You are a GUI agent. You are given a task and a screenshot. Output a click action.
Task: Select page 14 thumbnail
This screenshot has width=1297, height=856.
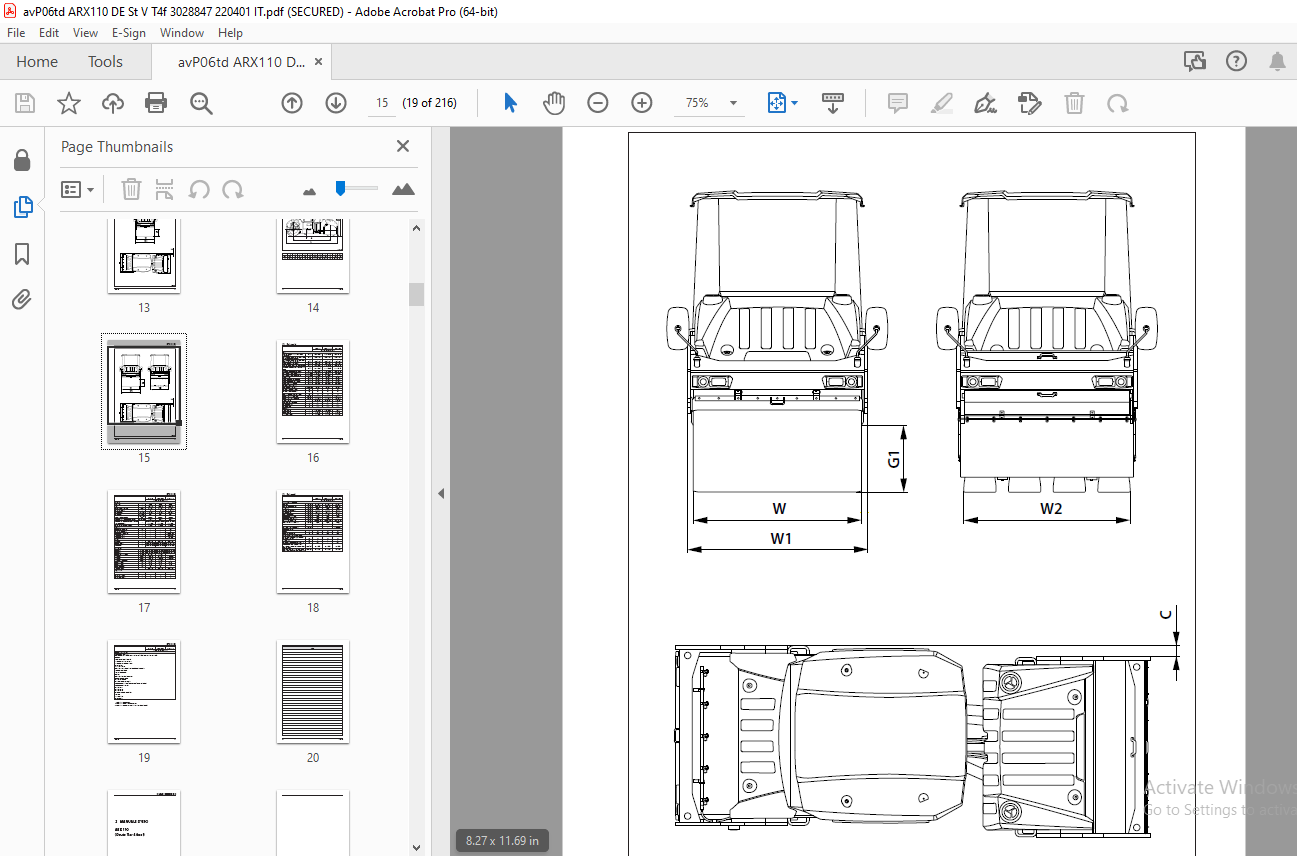click(x=313, y=255)
